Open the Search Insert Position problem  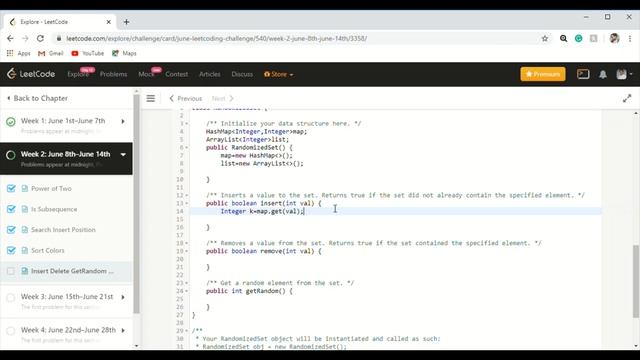[63, 230]
